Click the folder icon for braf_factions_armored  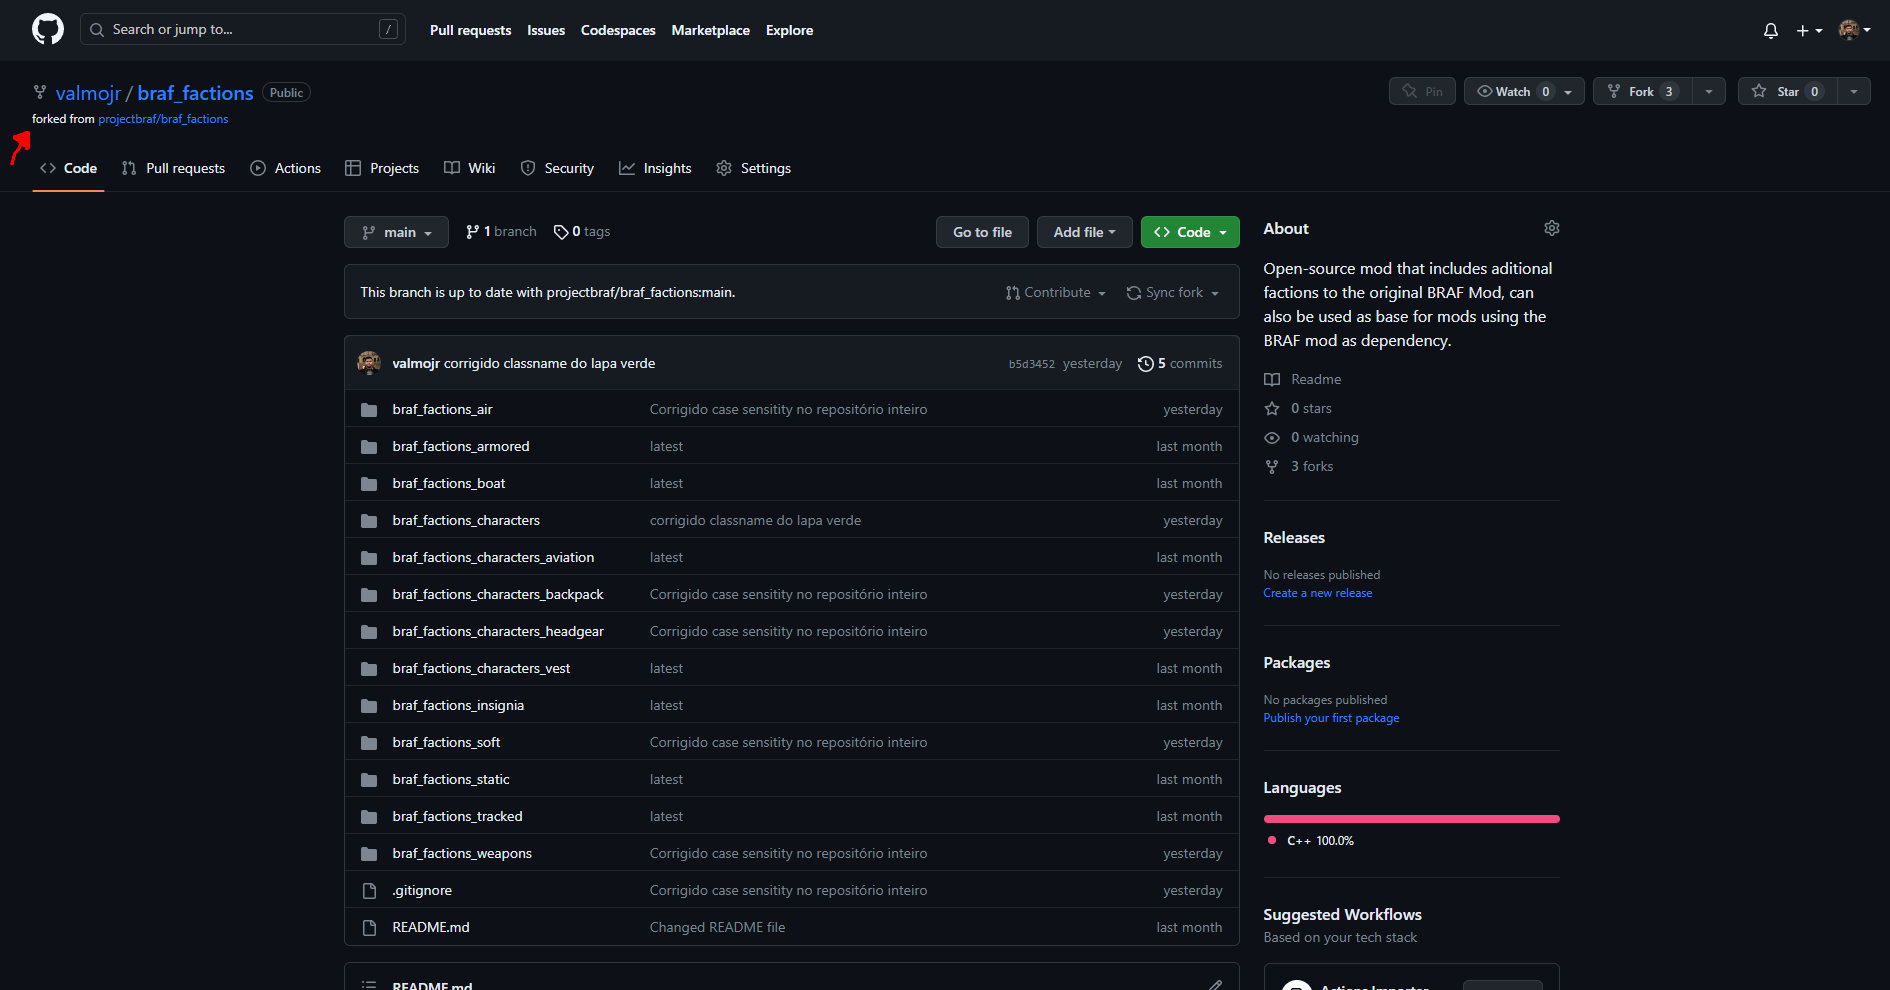369,447
